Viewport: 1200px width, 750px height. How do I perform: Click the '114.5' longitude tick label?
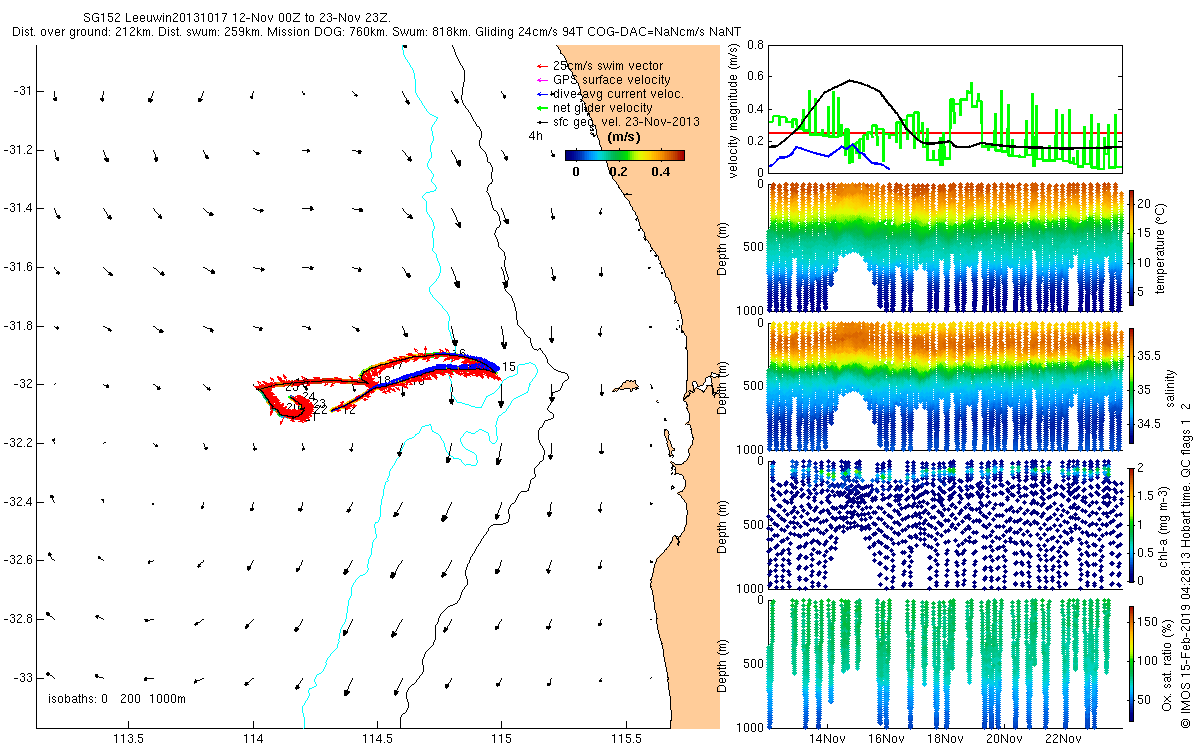[x=377, y=740]
